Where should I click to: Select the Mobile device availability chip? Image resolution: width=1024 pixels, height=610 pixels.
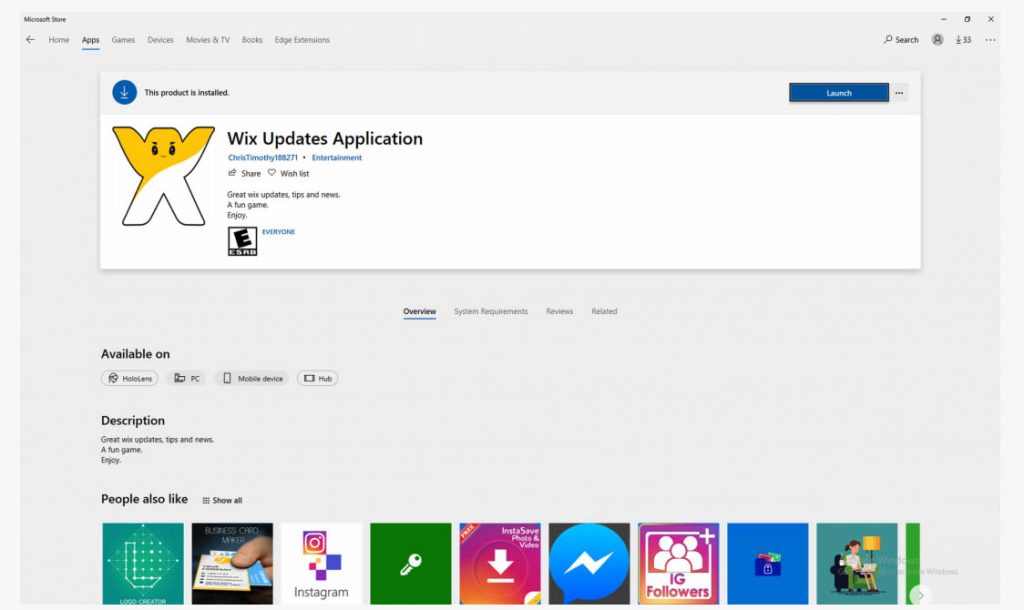253,378
